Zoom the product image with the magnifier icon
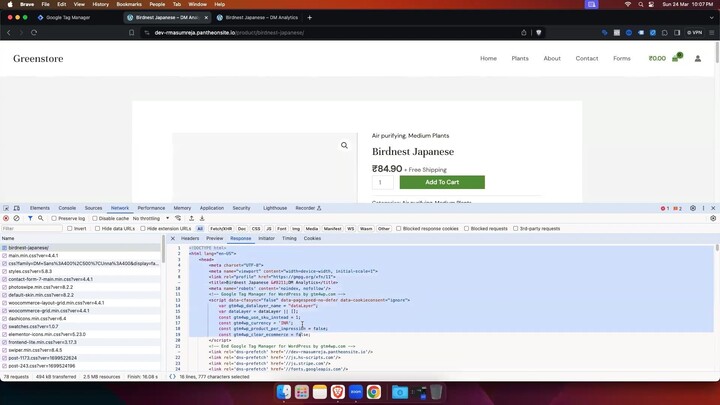720x405 pixels. (x=344, y=146)
